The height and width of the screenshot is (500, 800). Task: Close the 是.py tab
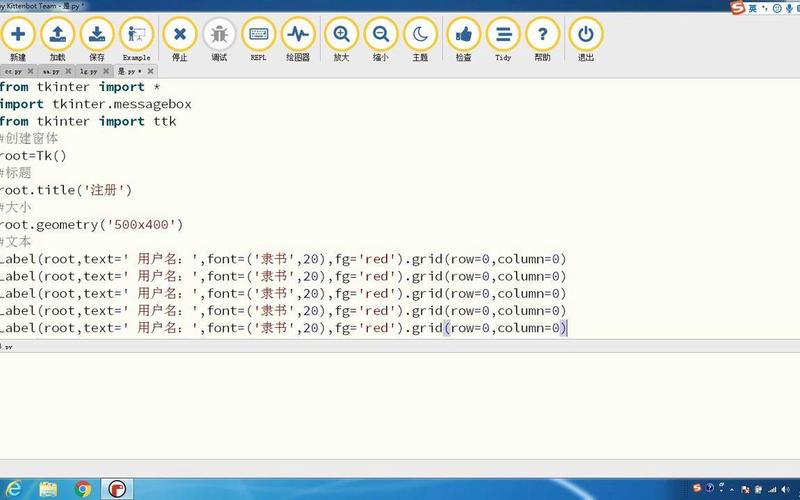point(151,71)
